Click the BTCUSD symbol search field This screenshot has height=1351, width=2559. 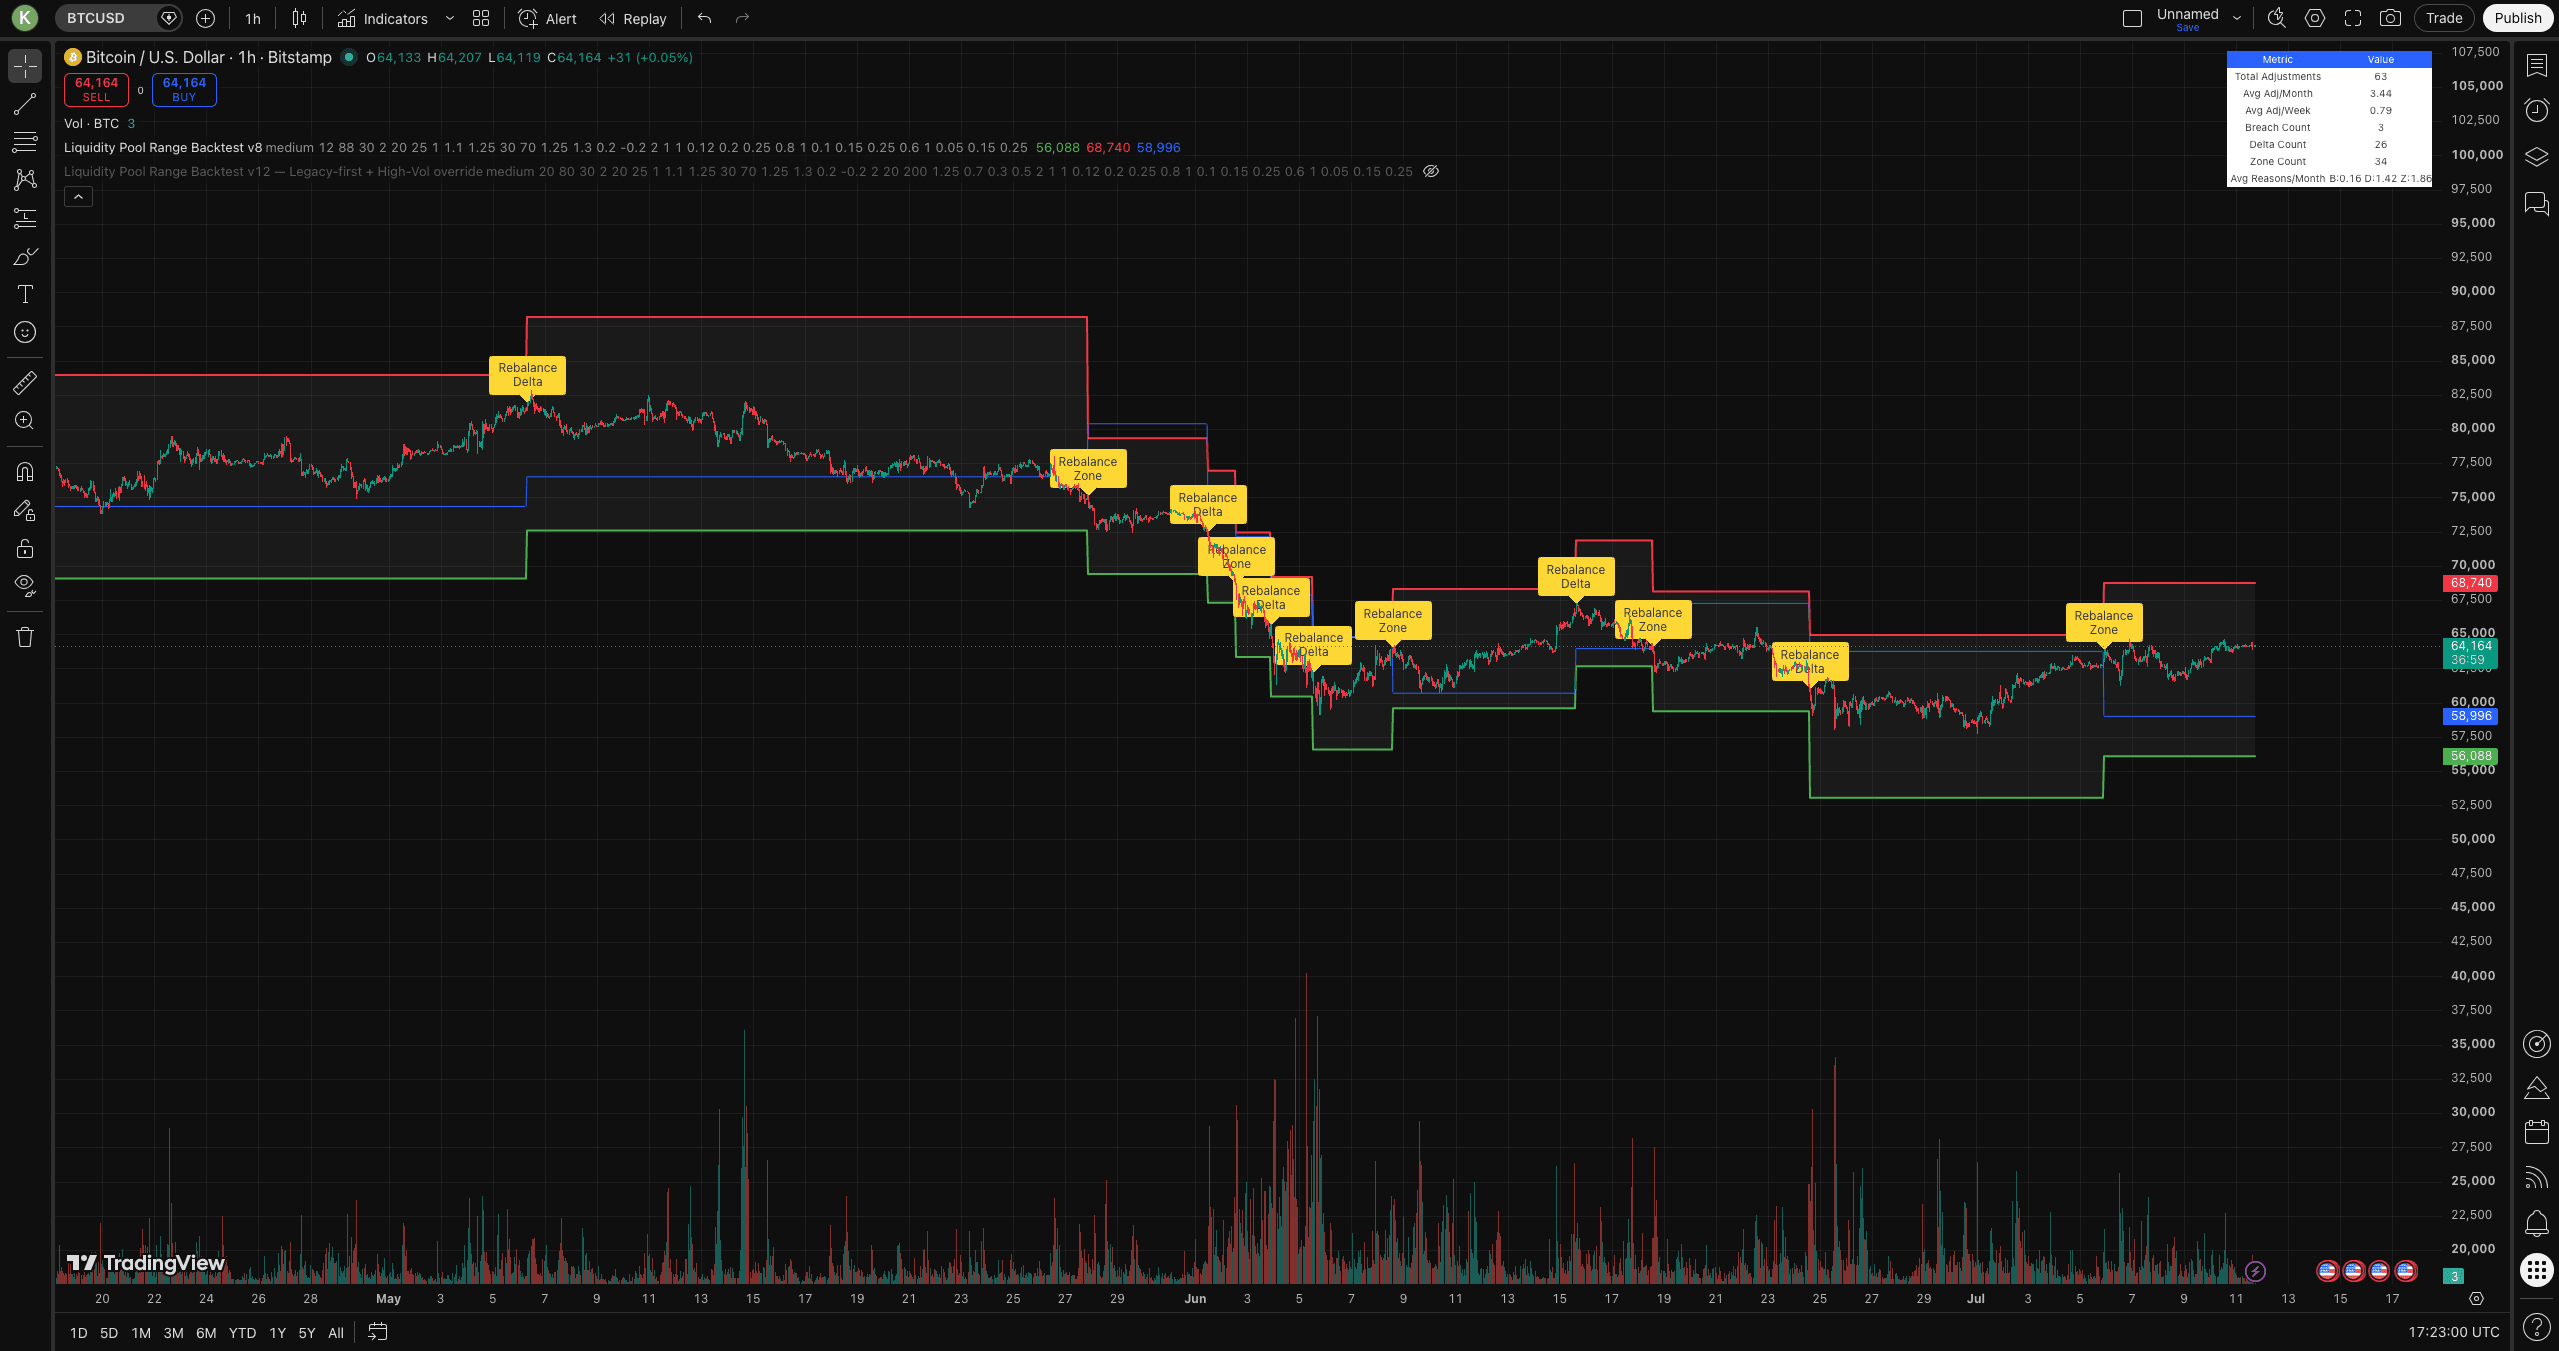[107, 18]
